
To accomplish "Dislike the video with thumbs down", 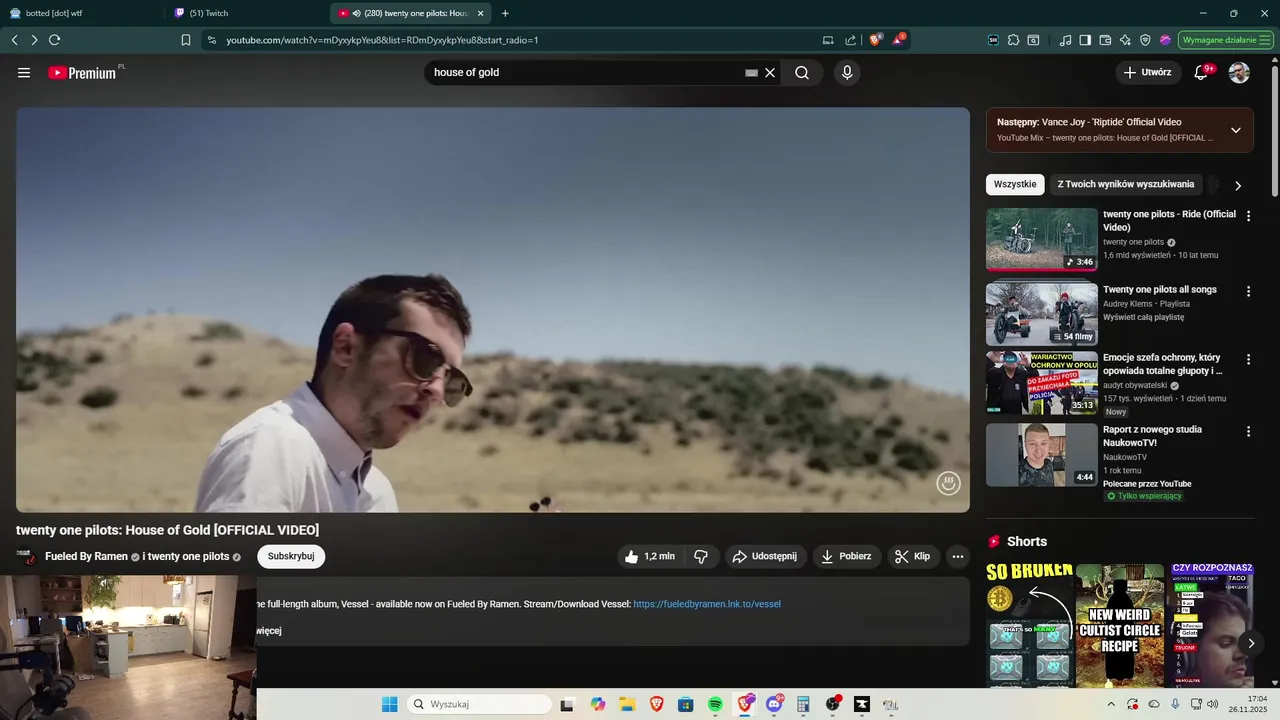I will (701, 557).
